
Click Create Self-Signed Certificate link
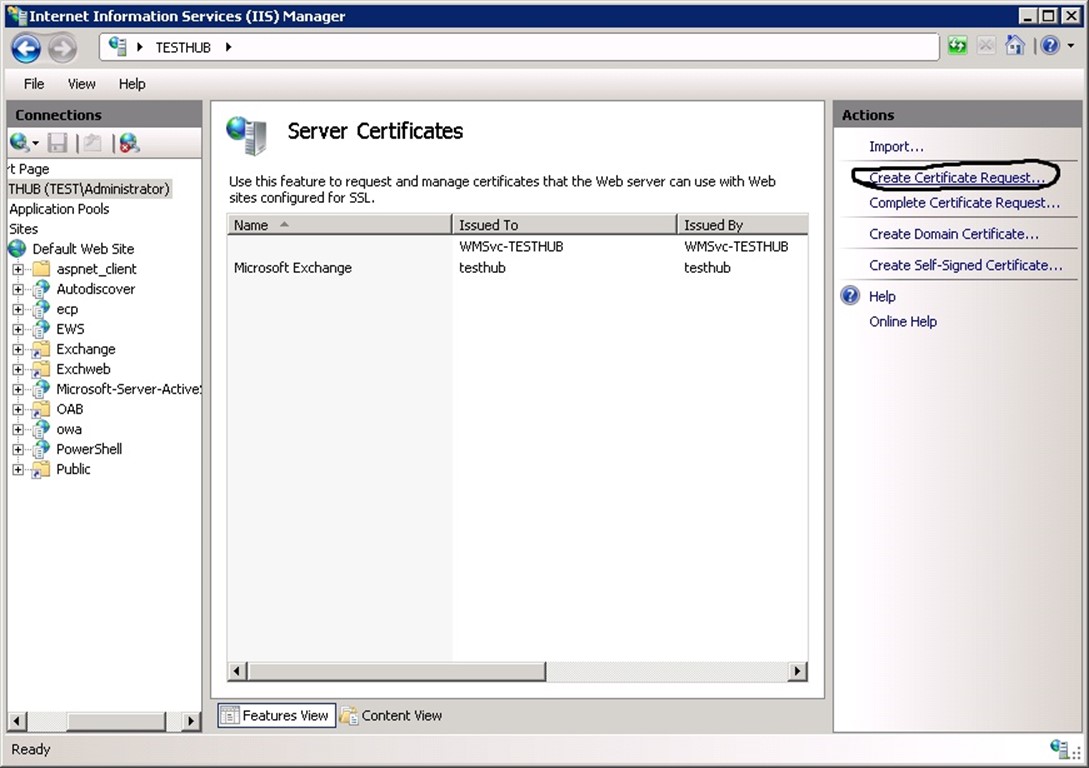tap(965, 265)
